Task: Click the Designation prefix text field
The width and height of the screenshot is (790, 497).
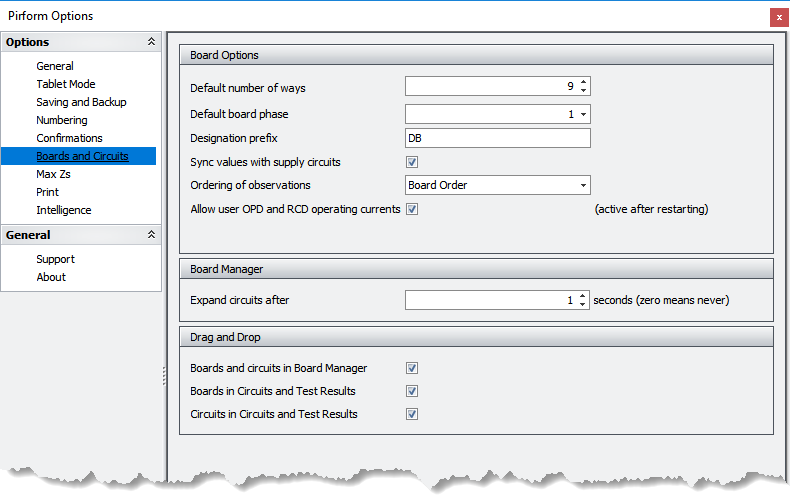Action: click(x=497, y=138)
